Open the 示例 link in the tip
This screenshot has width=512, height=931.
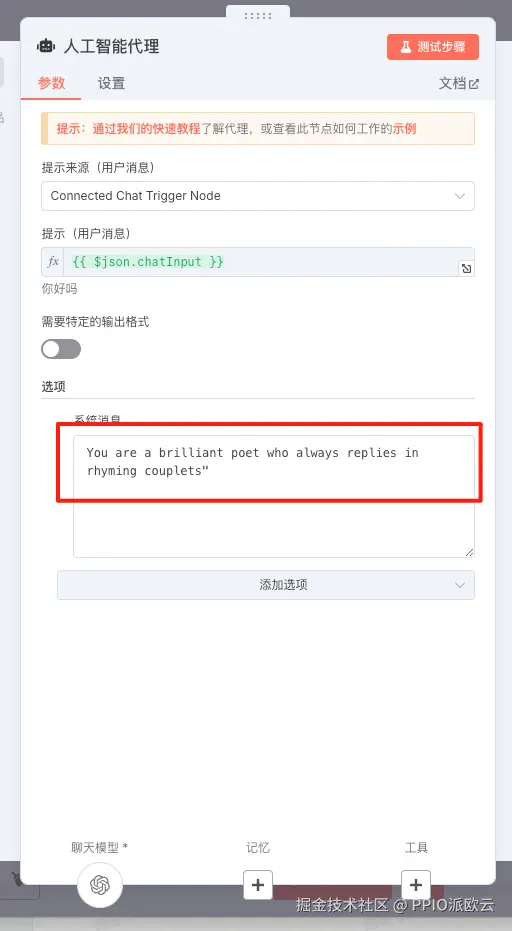click(x=404, y=128)
